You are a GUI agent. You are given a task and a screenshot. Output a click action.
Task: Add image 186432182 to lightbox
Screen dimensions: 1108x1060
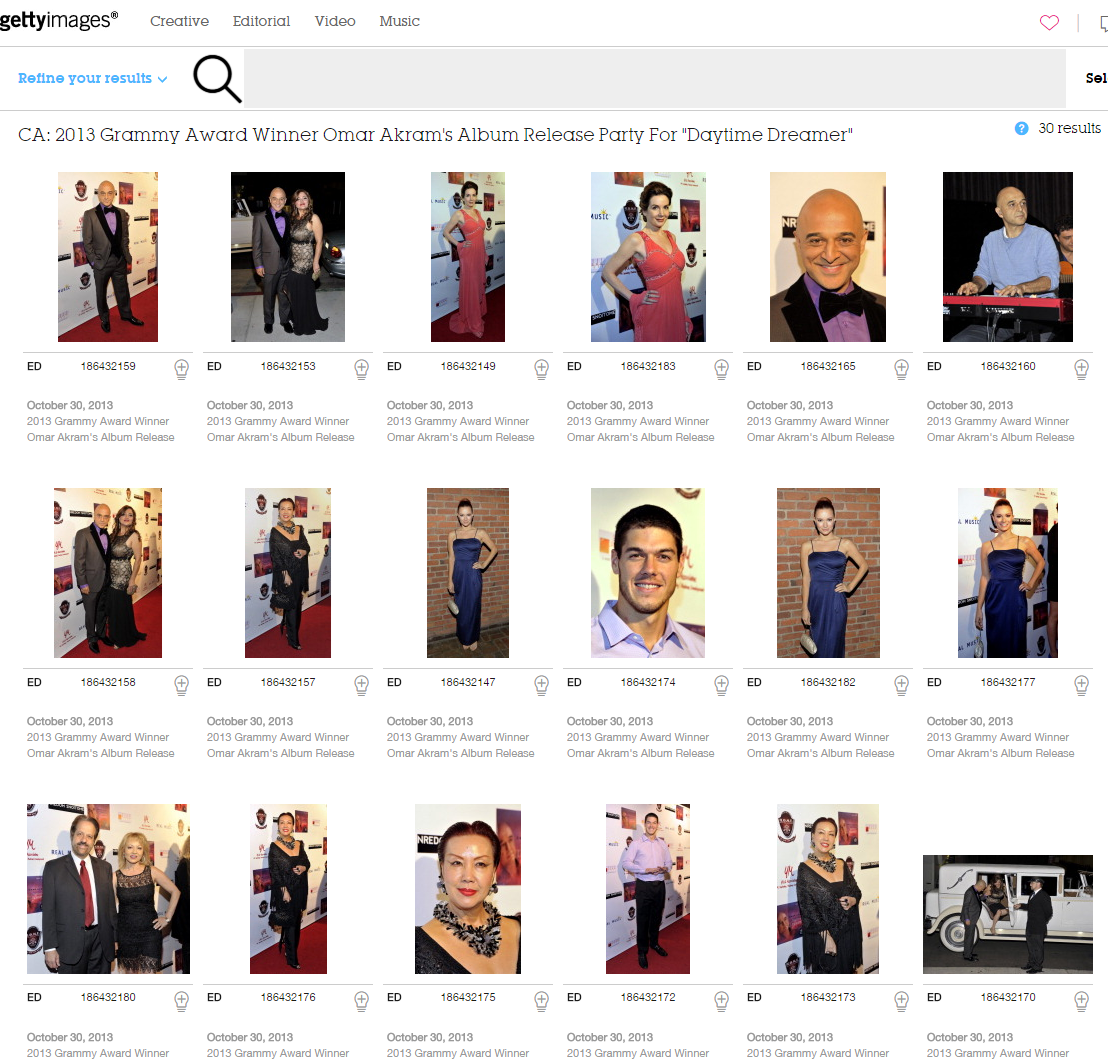[901, 684]
